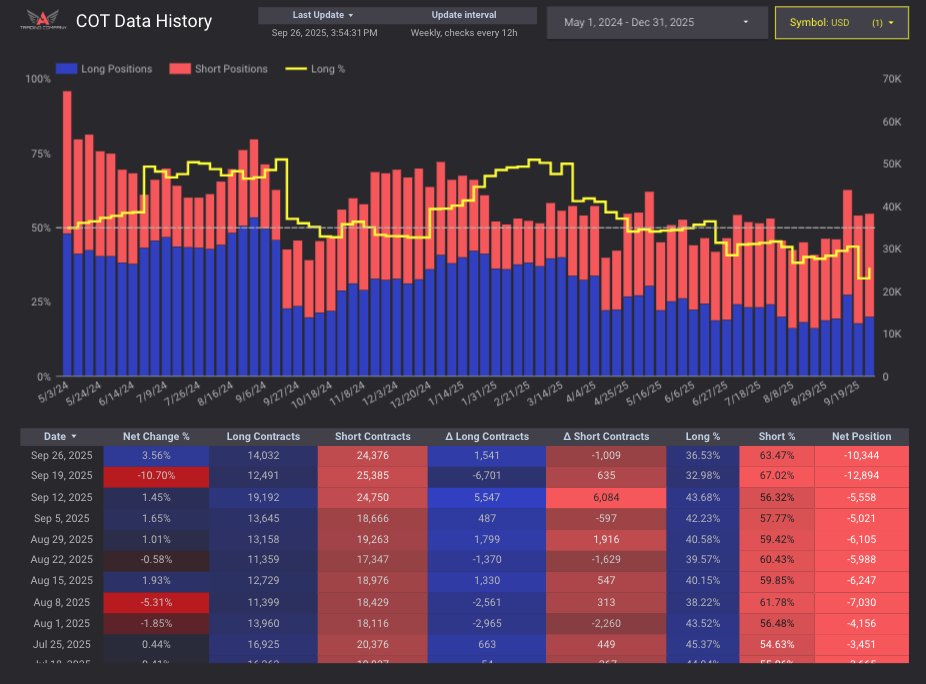Sort by Long Contracts column
Viewport: 926px width, 684px height.
263,437
